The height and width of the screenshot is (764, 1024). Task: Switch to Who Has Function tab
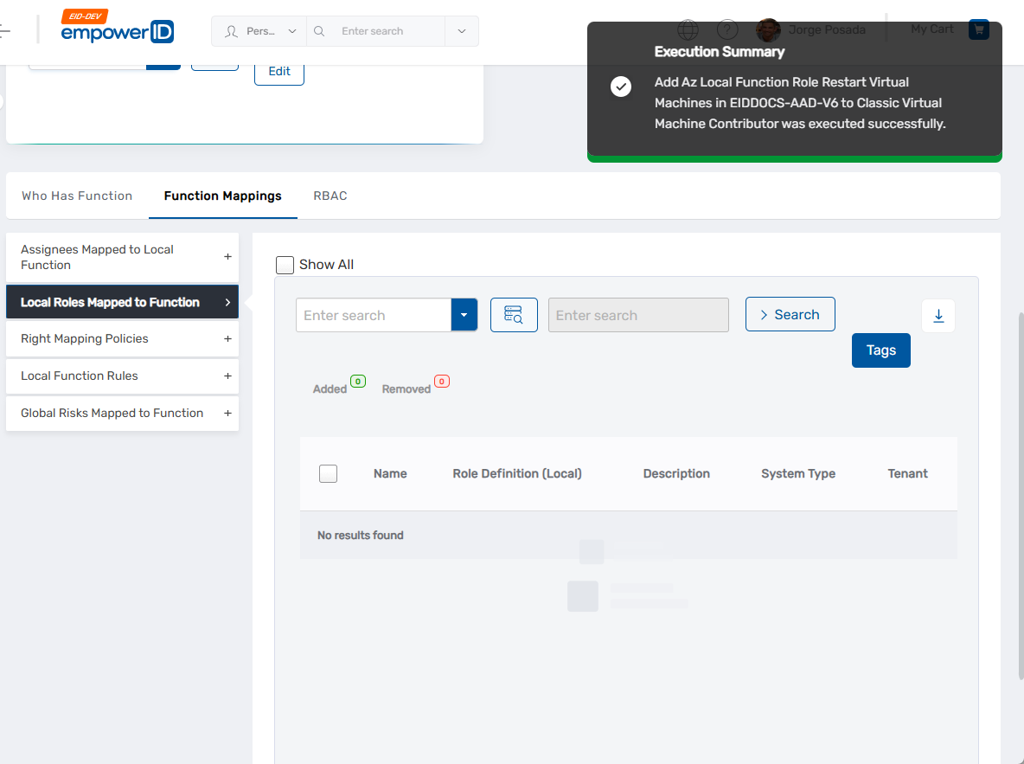click(x=77, y=196)
